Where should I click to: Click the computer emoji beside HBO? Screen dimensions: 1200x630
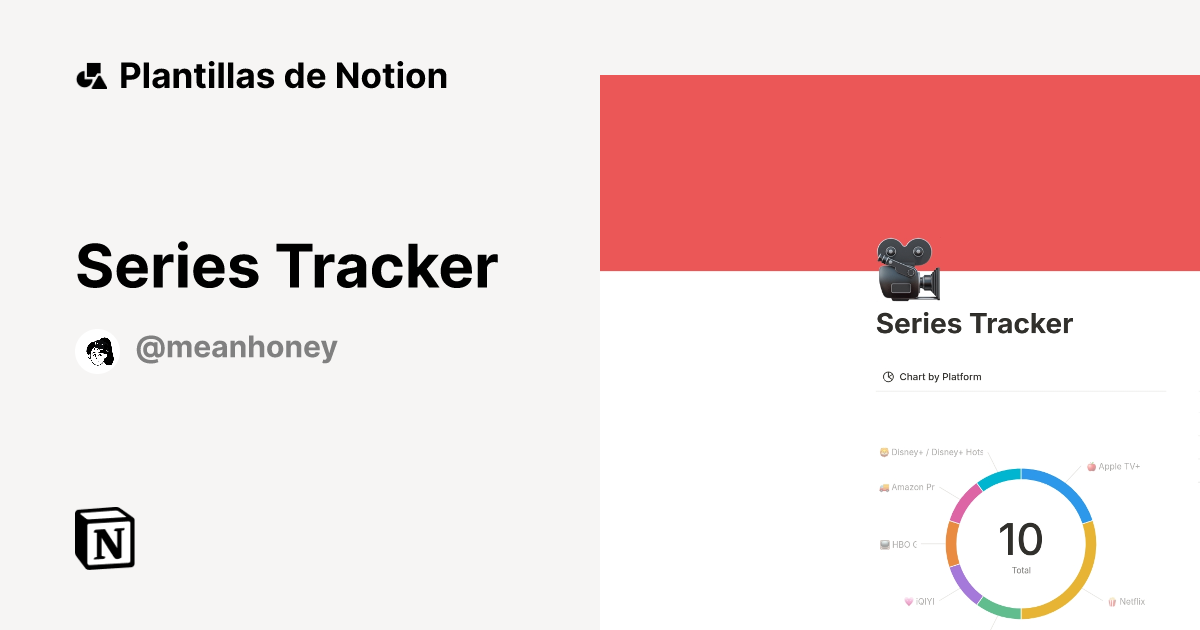(x=884, y=543)
